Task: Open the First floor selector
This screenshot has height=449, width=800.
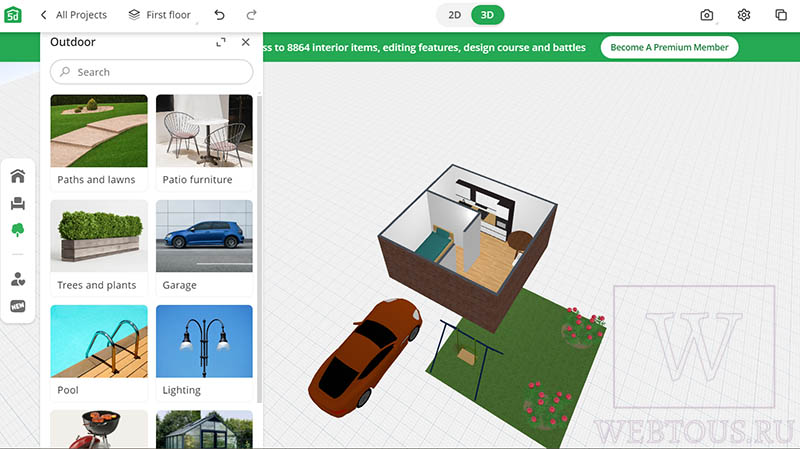Action: click(159, 15)
